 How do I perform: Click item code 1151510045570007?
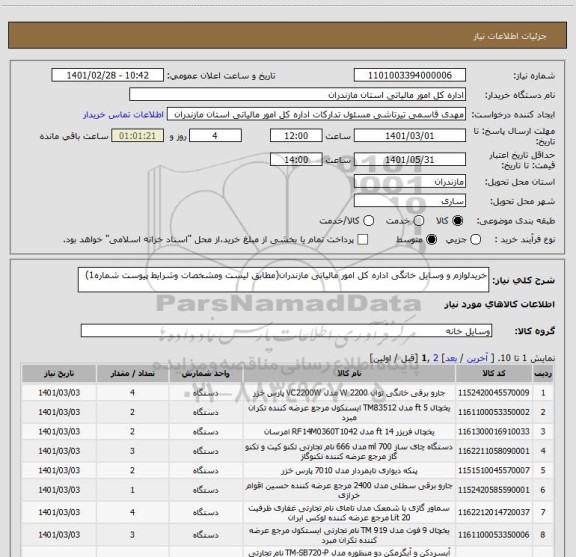point(494,470)
